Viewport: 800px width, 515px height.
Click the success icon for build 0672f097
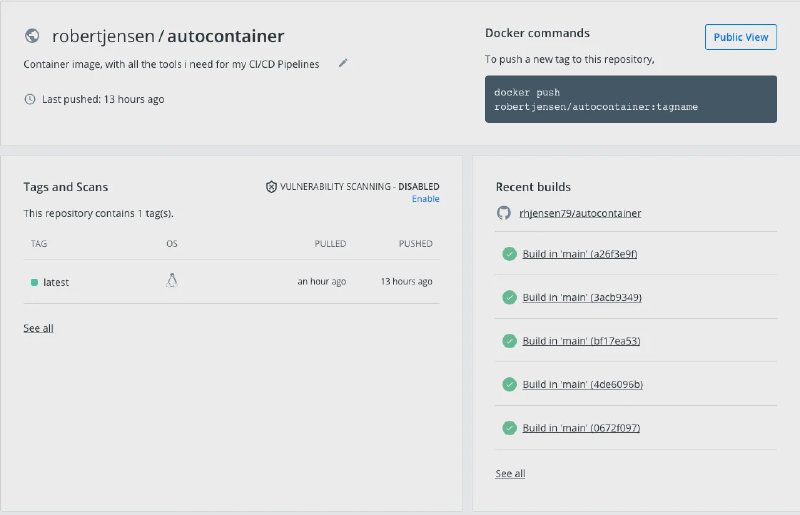[509, 428]
